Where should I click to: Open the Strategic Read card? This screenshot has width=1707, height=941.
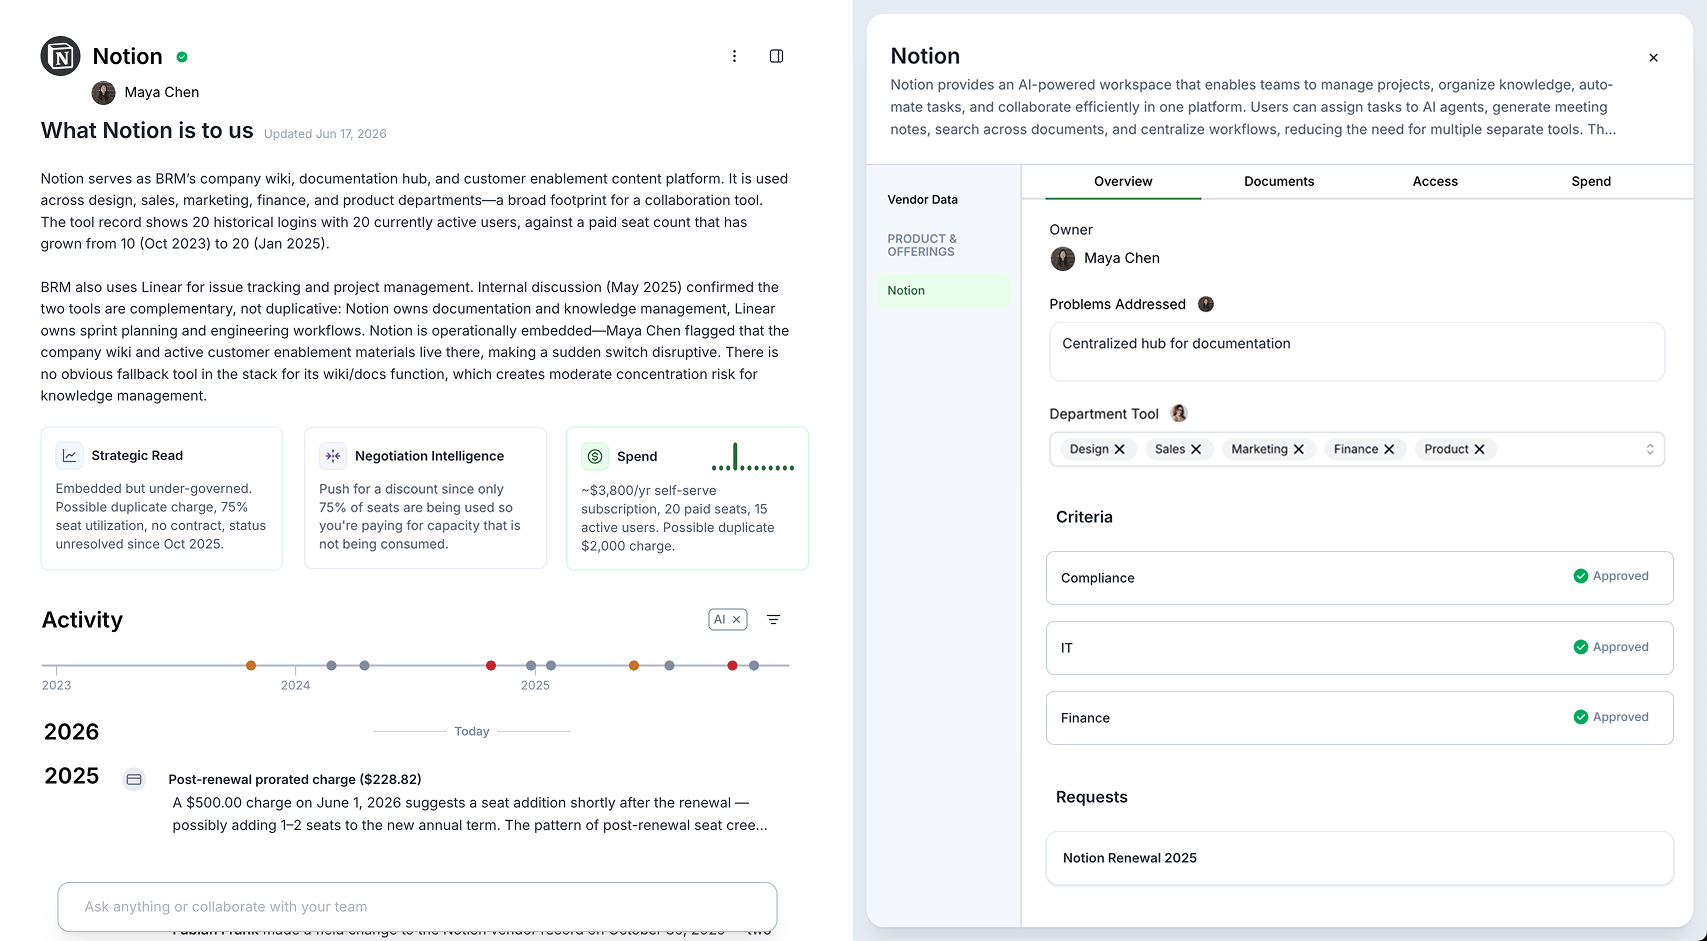(x=162, y=499)
